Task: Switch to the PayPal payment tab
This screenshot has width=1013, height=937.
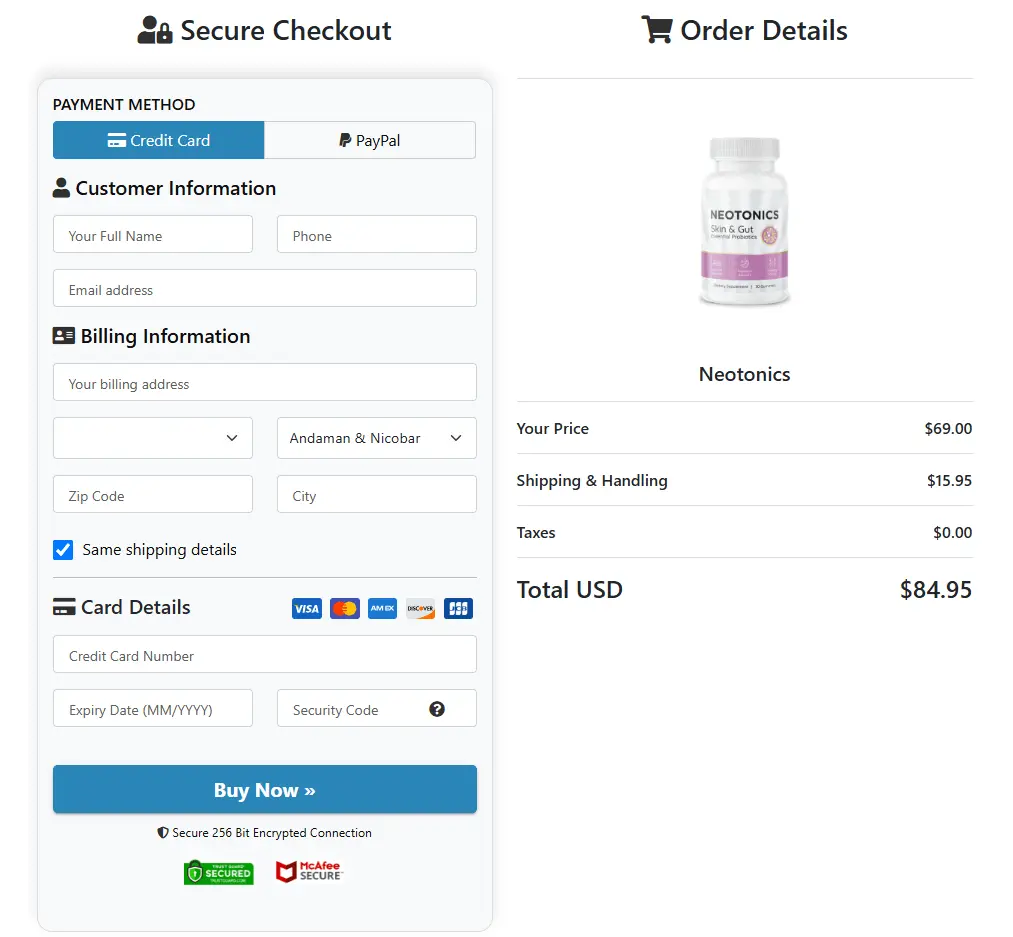Action: (370, 141)
